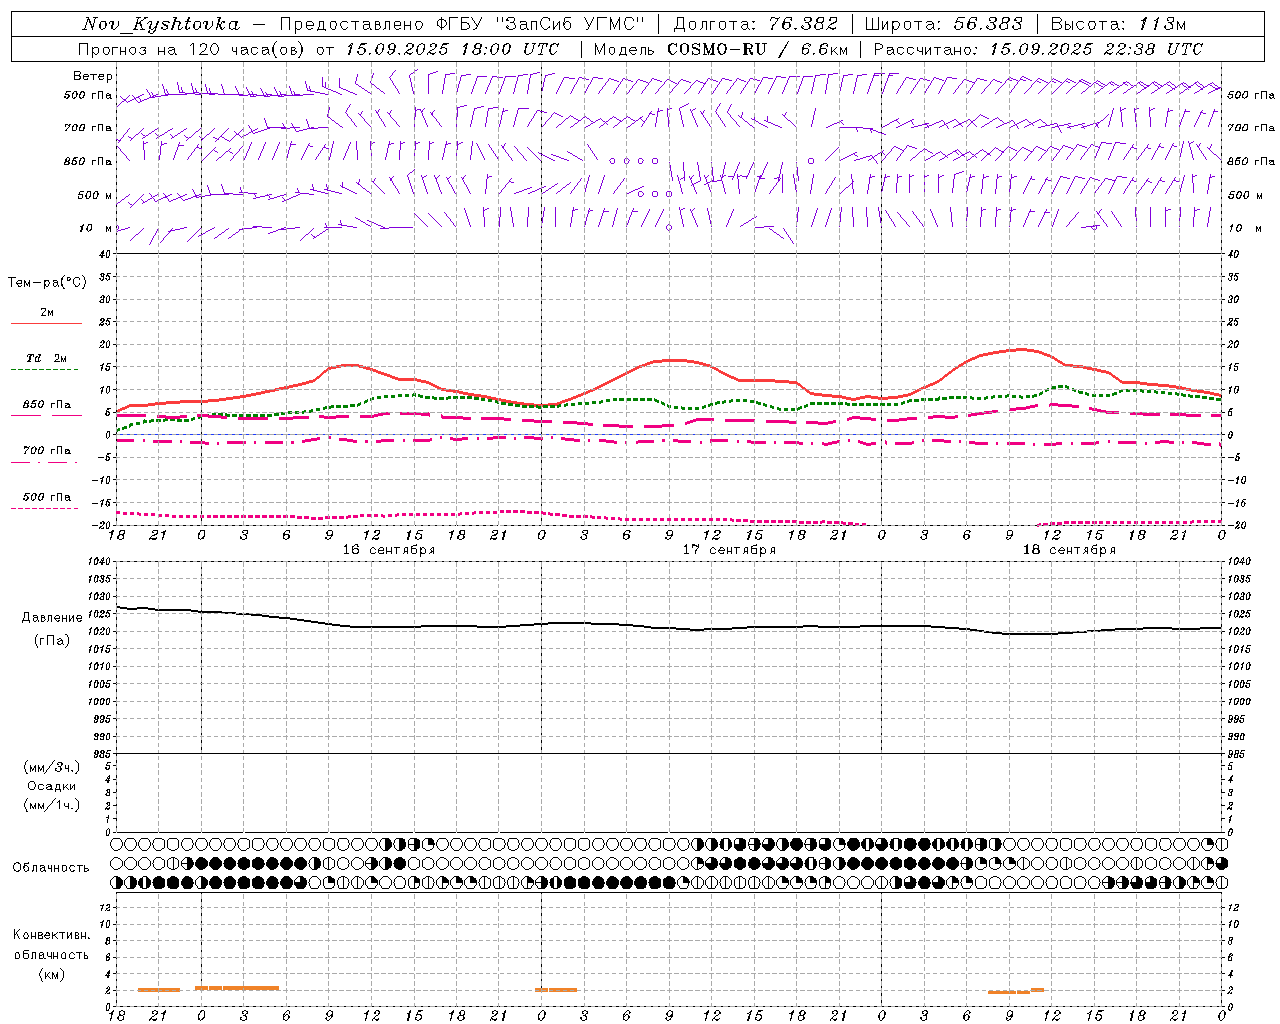This screenshot has height=1024, width=1280.
Task: Select the "2м" temperature legend entry
Action: 46,313
